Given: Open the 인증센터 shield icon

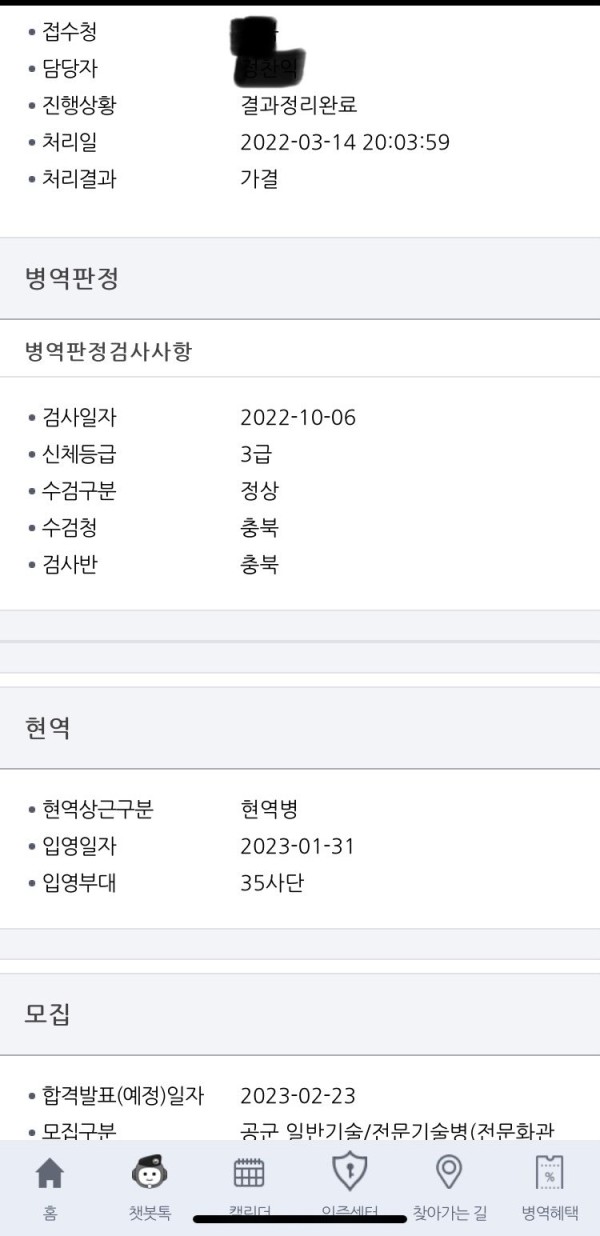Looking at the screenshot, I should point(349,1171).
